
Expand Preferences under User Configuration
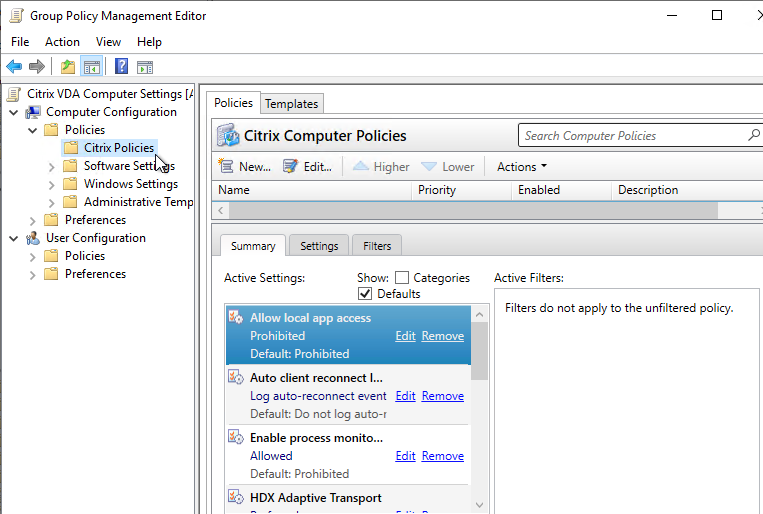click(x=33, y=275)
